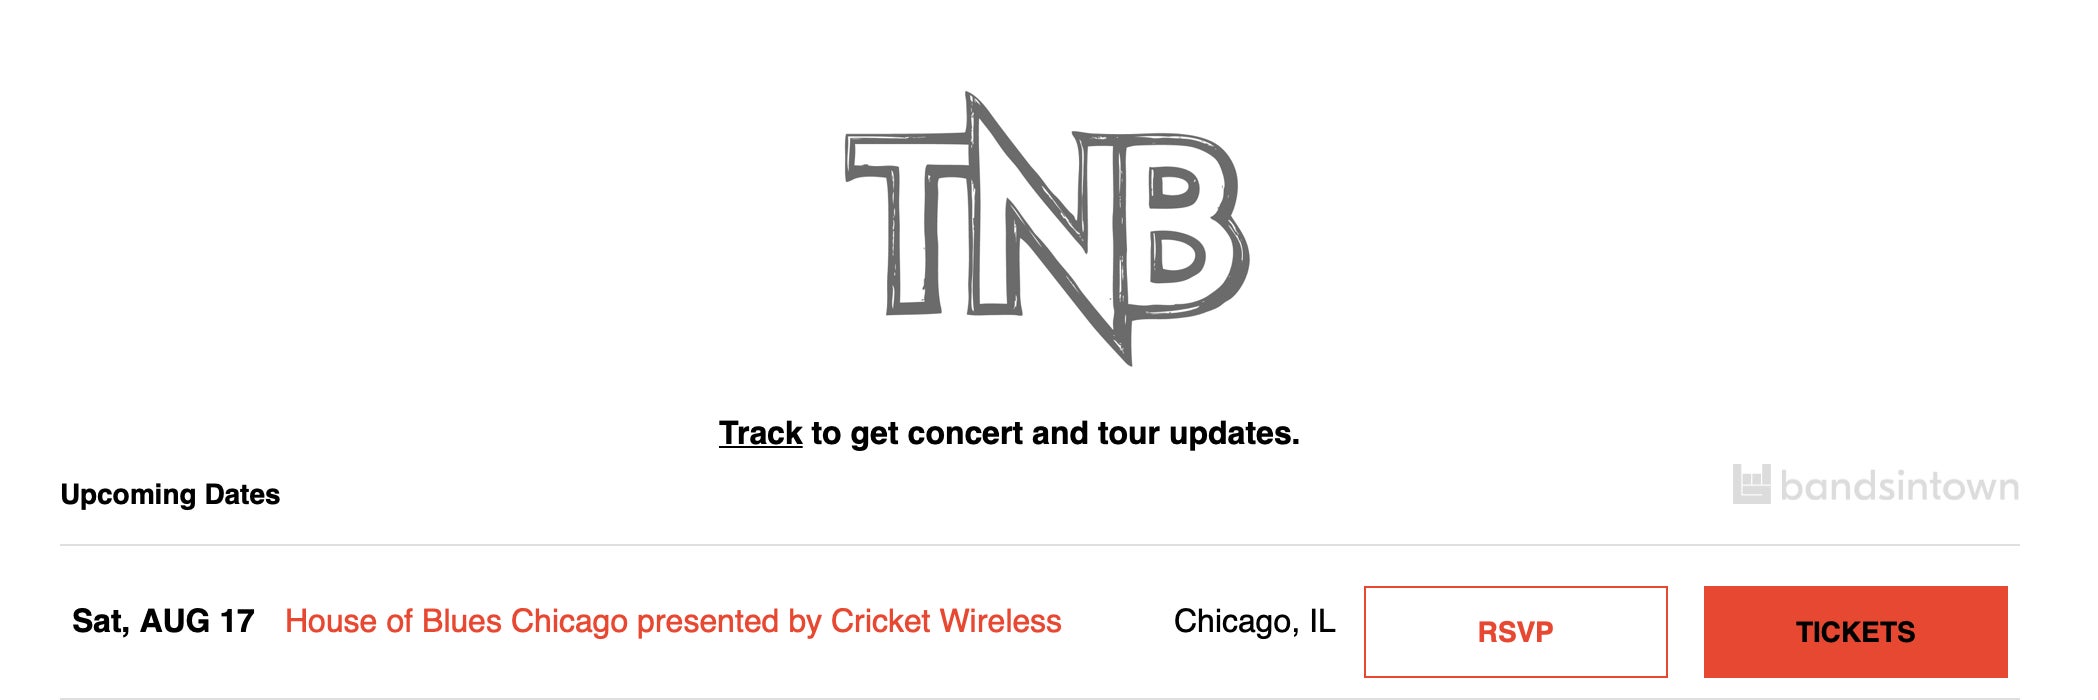2098x700 pixels.
Task: Click the letter B in the logo
Action: [1180, 224]
